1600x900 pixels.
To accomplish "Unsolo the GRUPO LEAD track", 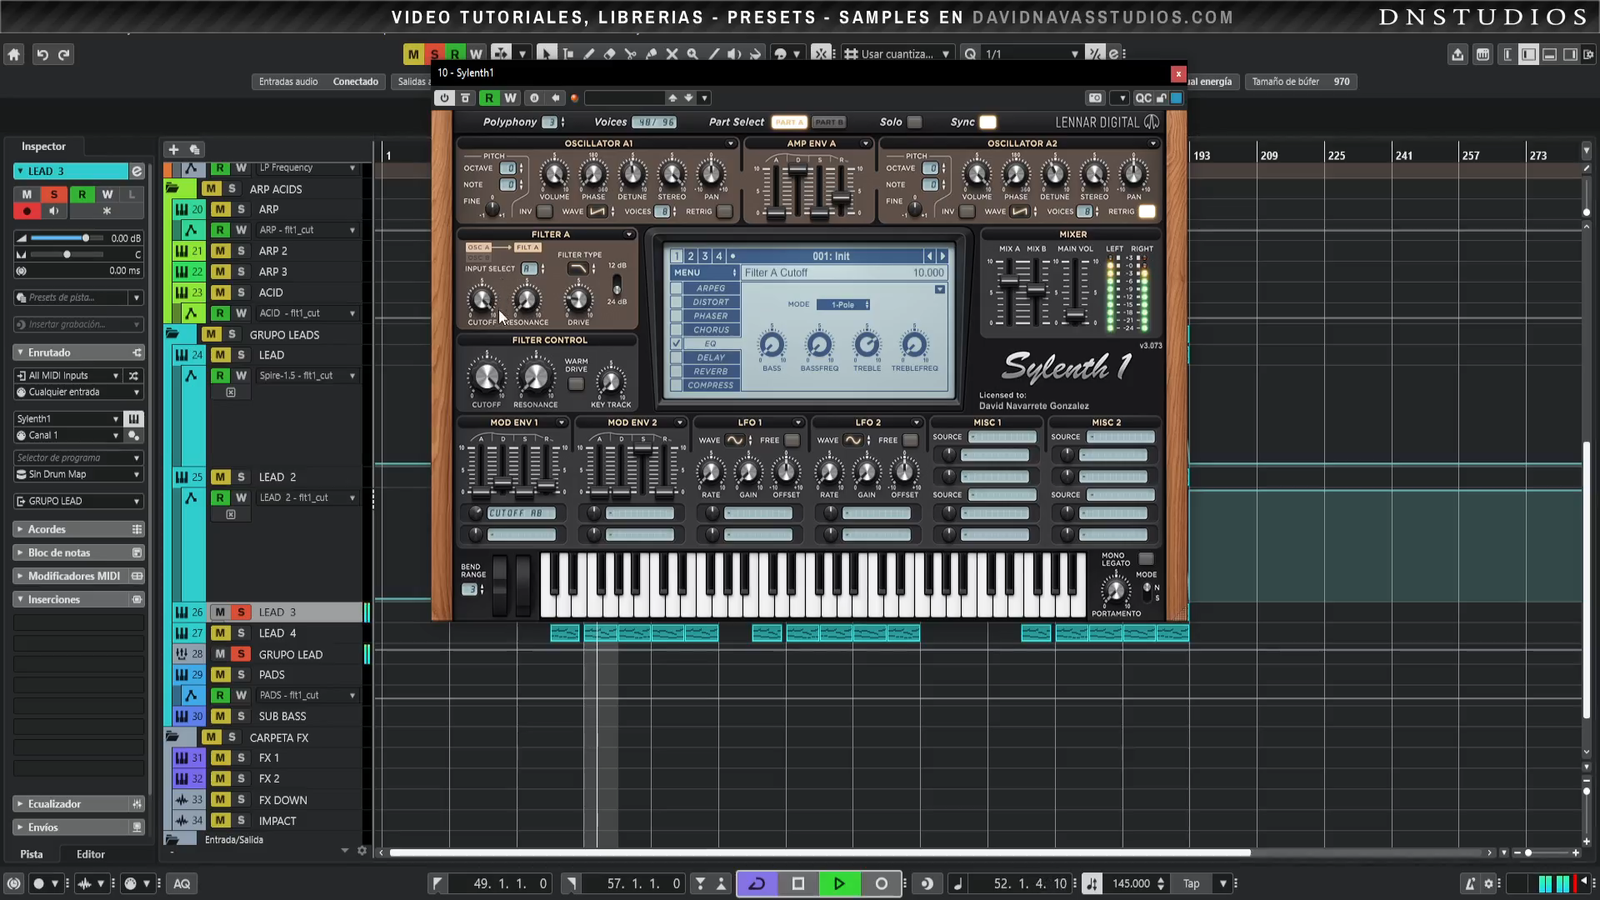I will [241, 654].
